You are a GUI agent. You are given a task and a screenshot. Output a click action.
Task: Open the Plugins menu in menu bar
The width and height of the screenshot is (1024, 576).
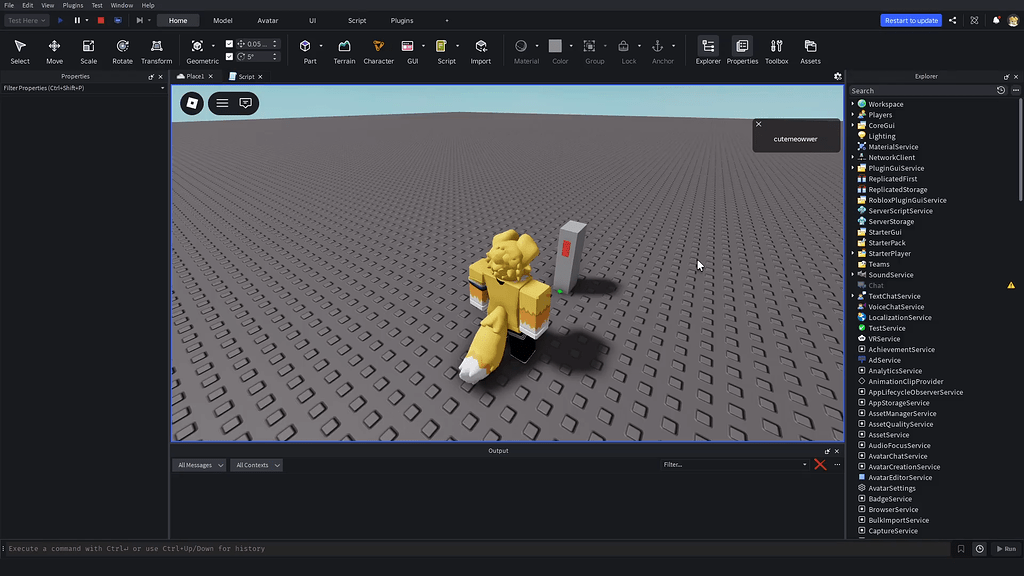point(72,5)
